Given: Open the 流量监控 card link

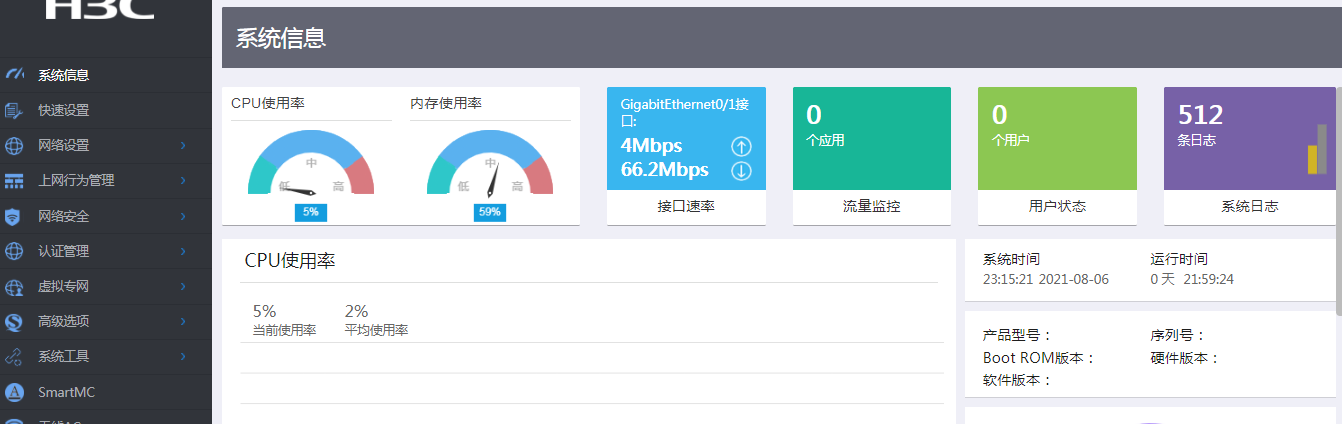Looking at the screenshot, I should pyautogui.click(x=872, y=207).
